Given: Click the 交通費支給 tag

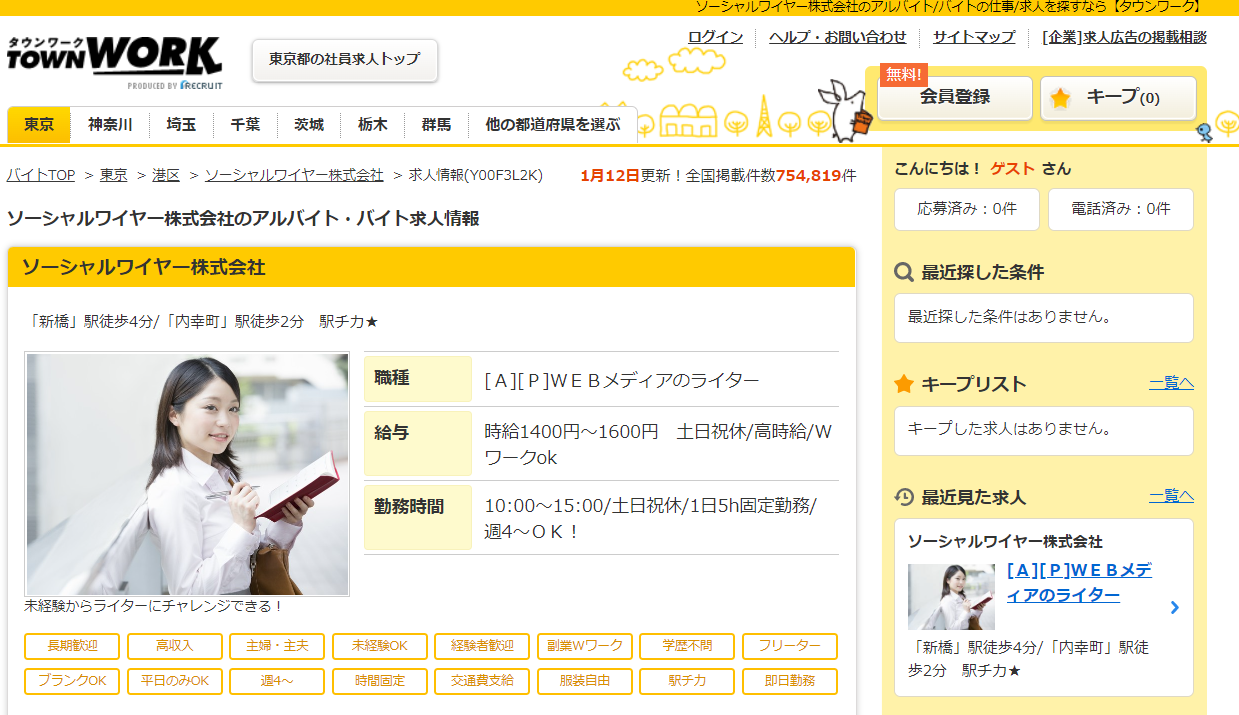Looking at the screenshot, I should [x=482, y=681].
